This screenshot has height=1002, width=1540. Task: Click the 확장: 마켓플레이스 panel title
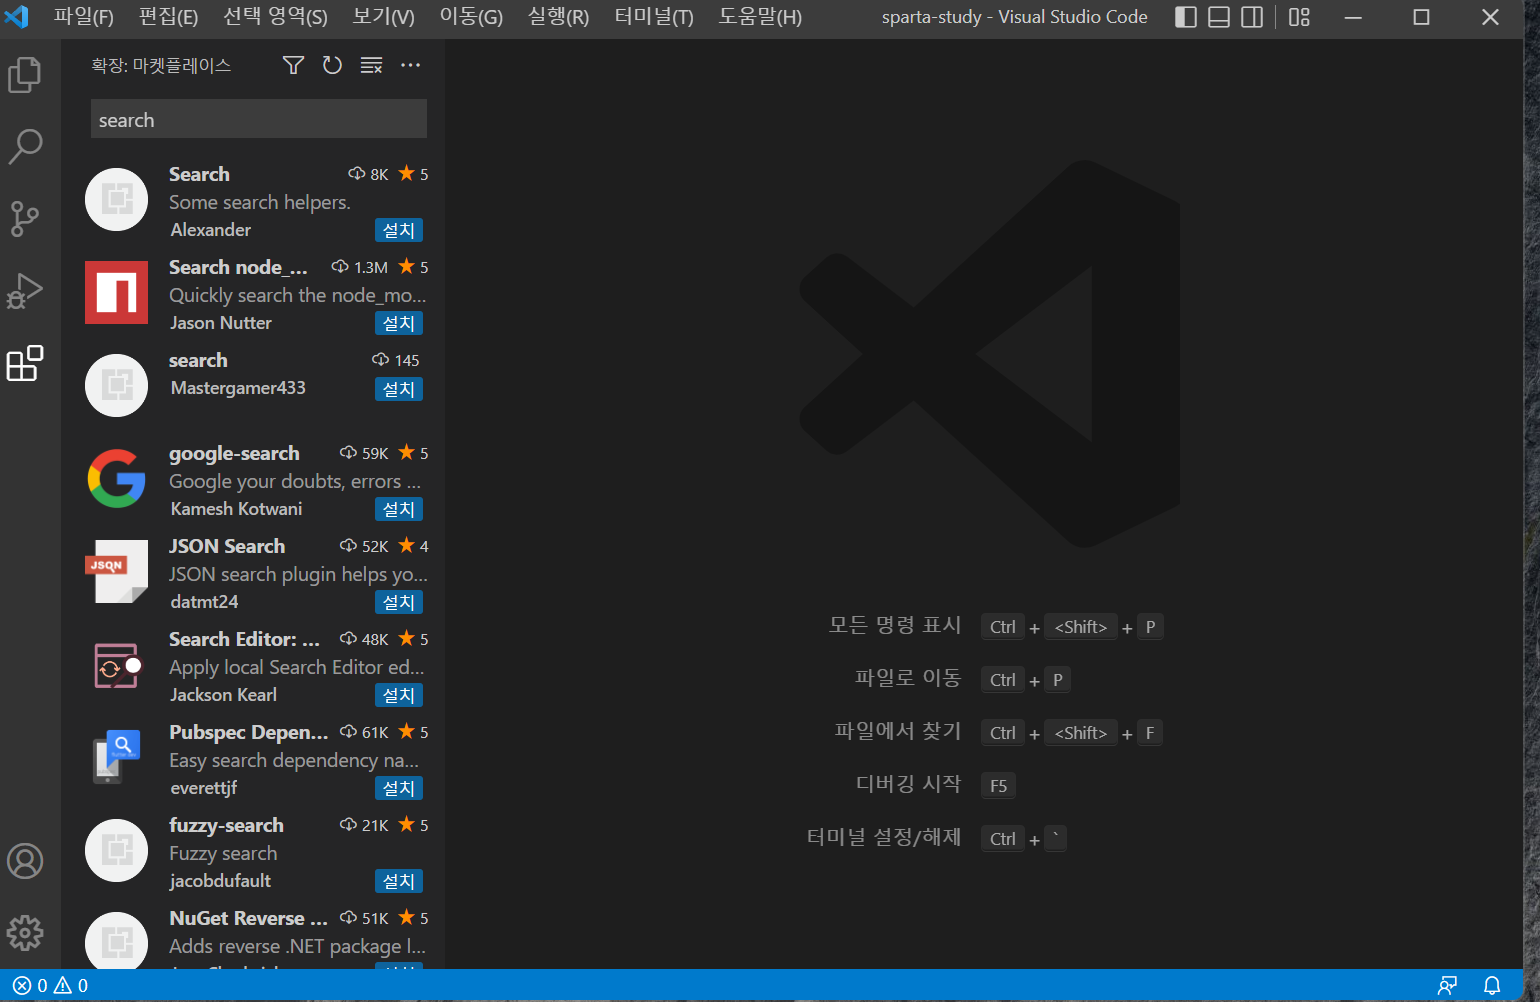(161, 65)
